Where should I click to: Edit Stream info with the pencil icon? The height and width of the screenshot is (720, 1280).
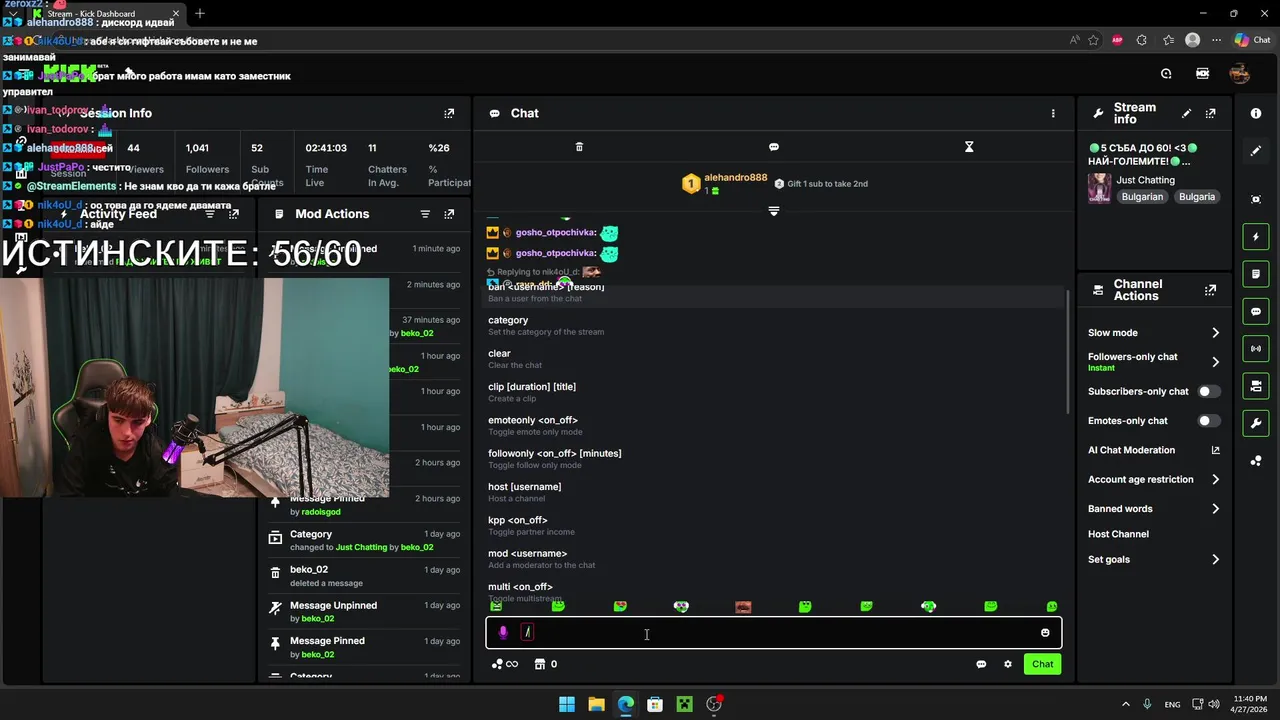pos(1187,114)
